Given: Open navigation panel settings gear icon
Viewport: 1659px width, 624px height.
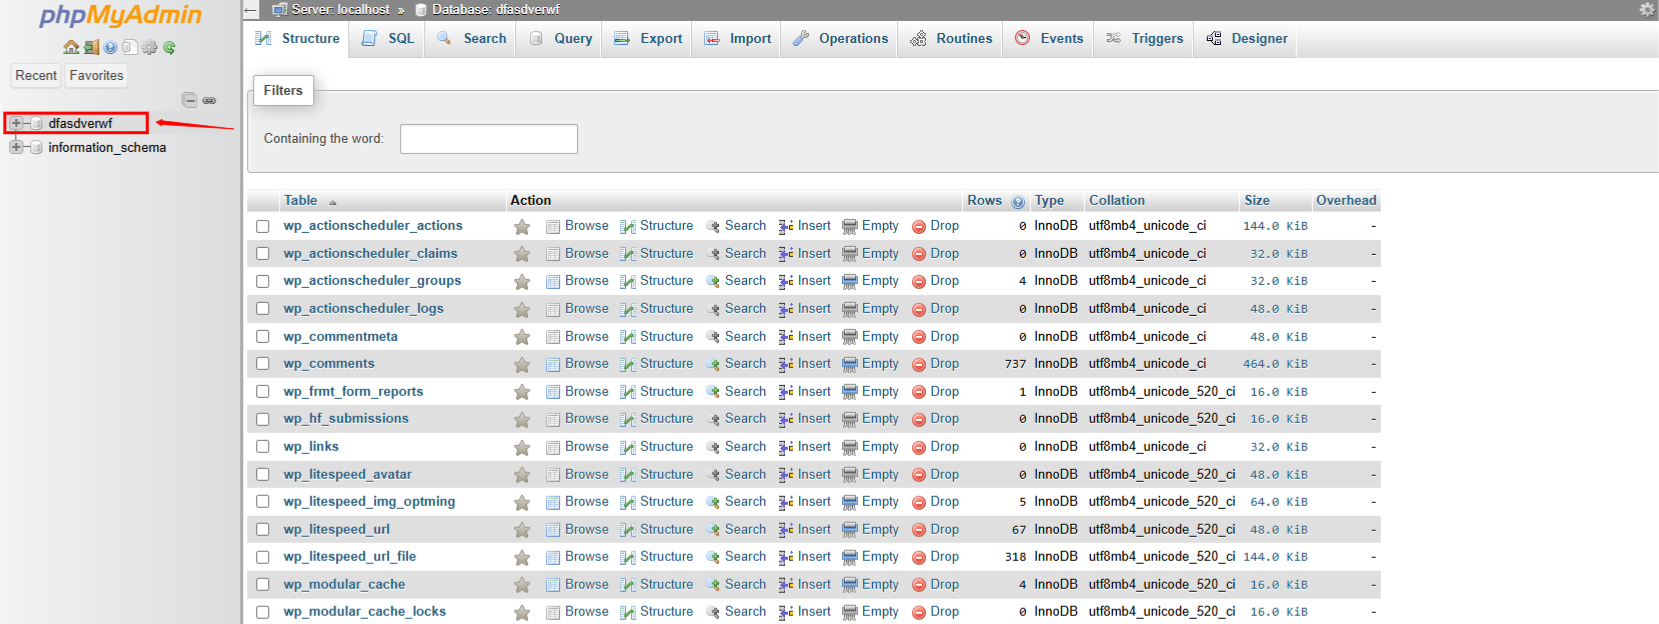Looking at the screenshot, I should click(x=149, y=47).
